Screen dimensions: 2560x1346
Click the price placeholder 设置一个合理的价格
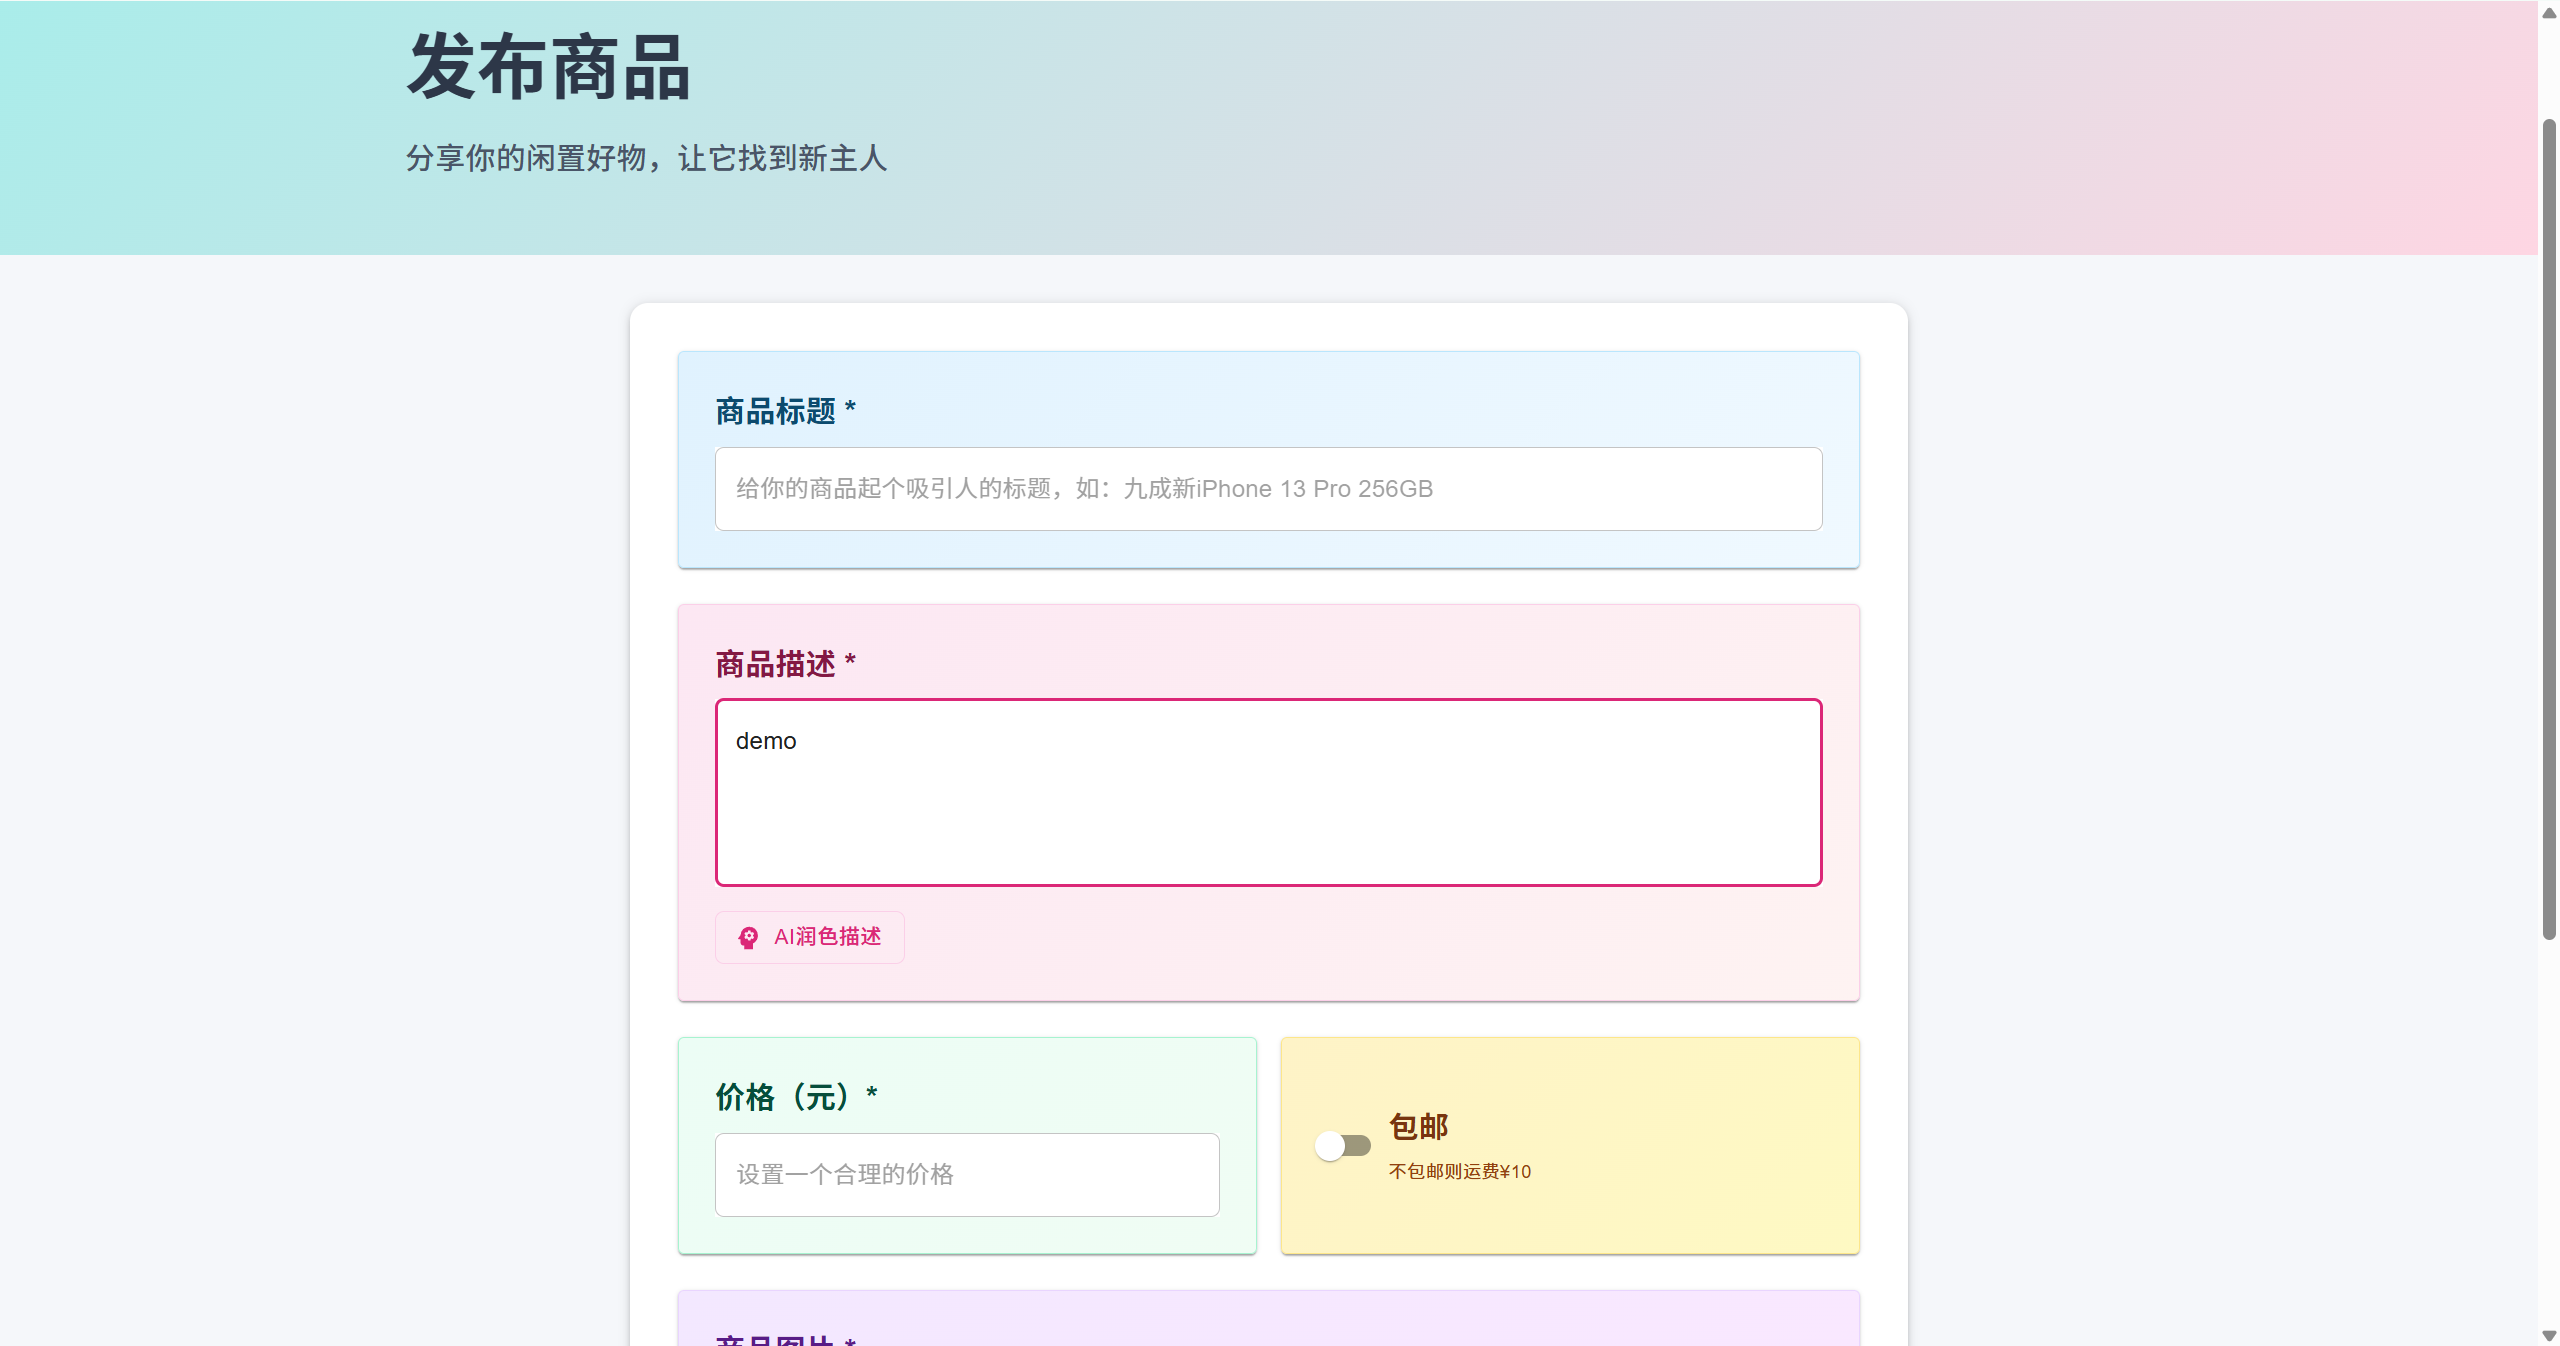click(845, 1175)
